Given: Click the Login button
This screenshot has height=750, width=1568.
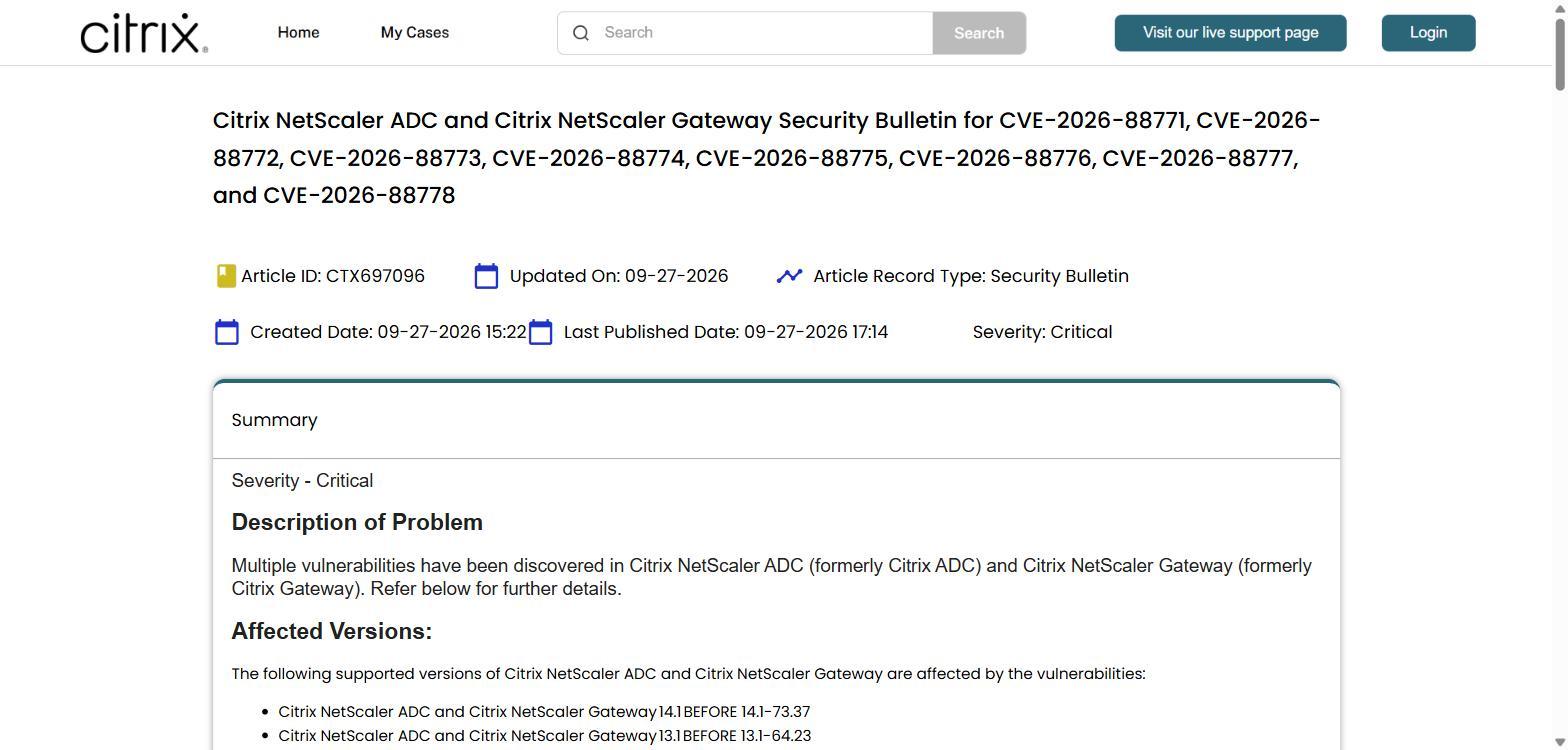Looking at the screenshot, I should tap(1428, 33).
